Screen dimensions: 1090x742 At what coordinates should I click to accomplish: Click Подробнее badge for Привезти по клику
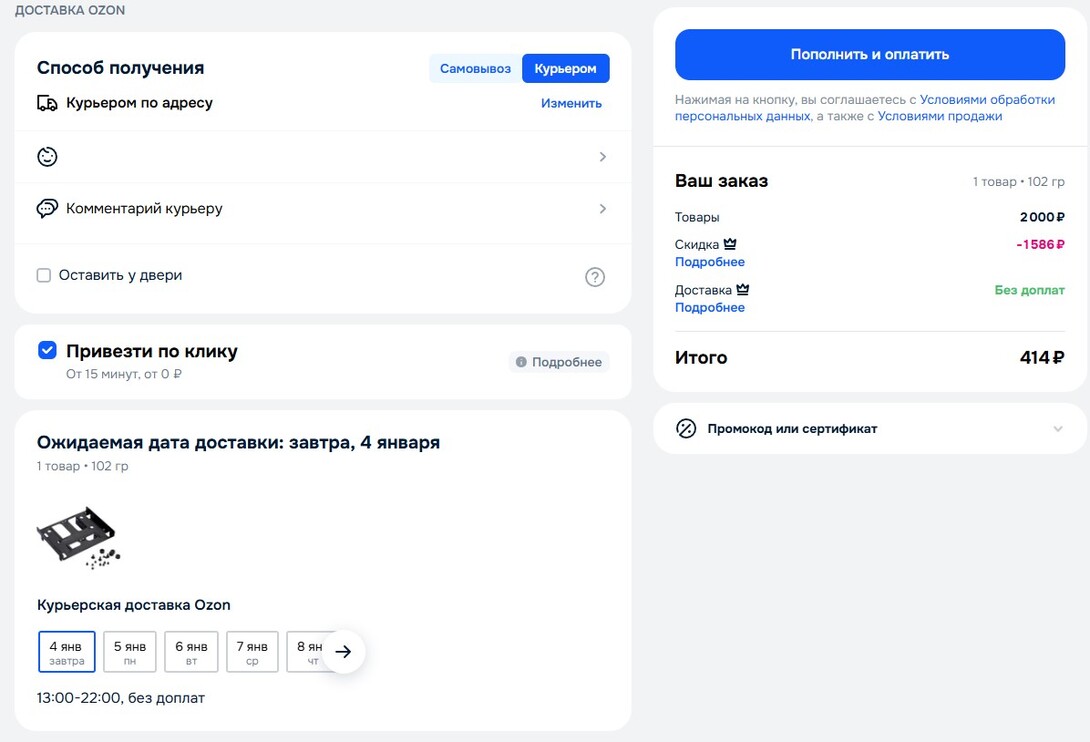pos(559,362)
